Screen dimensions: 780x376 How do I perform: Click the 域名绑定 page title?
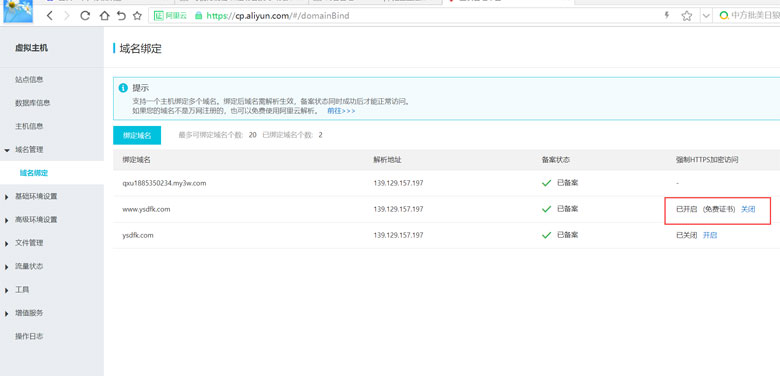pos(140,49)
